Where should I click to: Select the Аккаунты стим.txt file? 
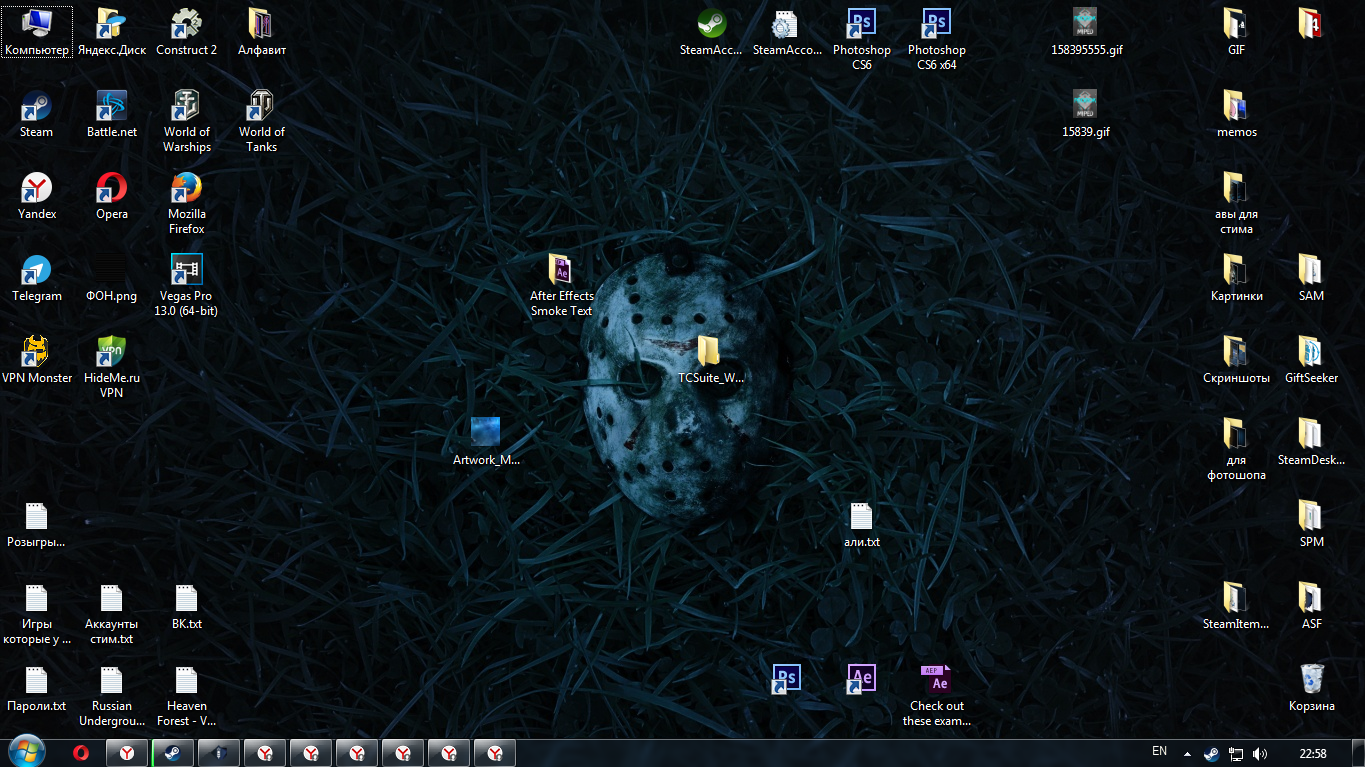point(112,613)
